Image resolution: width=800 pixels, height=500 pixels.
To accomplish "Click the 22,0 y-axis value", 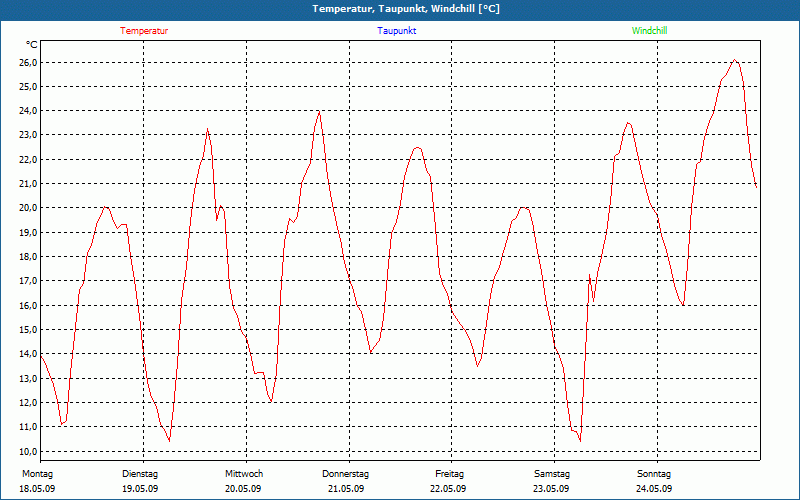I will pyautogui.click(x=28, y=160).
